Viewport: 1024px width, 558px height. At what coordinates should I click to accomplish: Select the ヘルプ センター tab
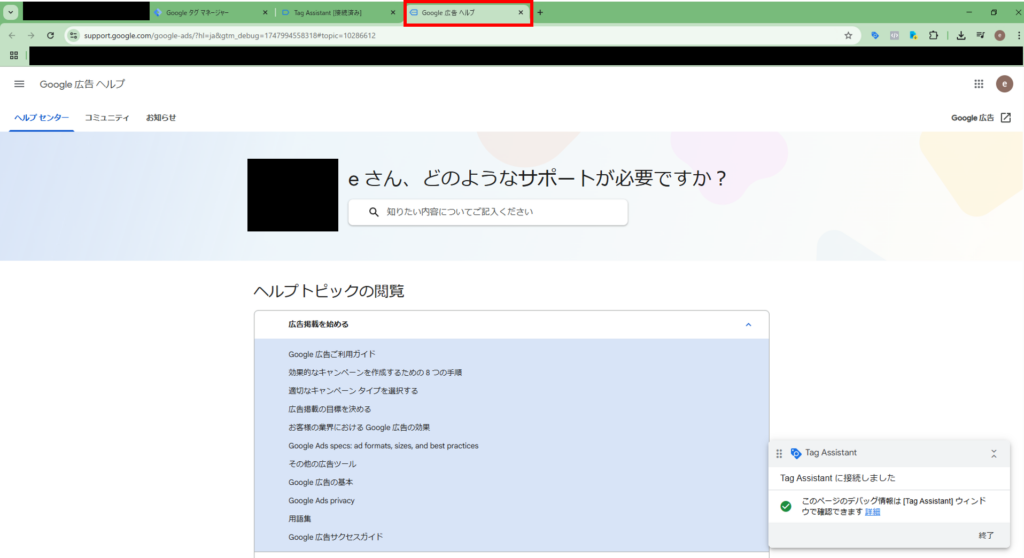click(x=41, y=118)
